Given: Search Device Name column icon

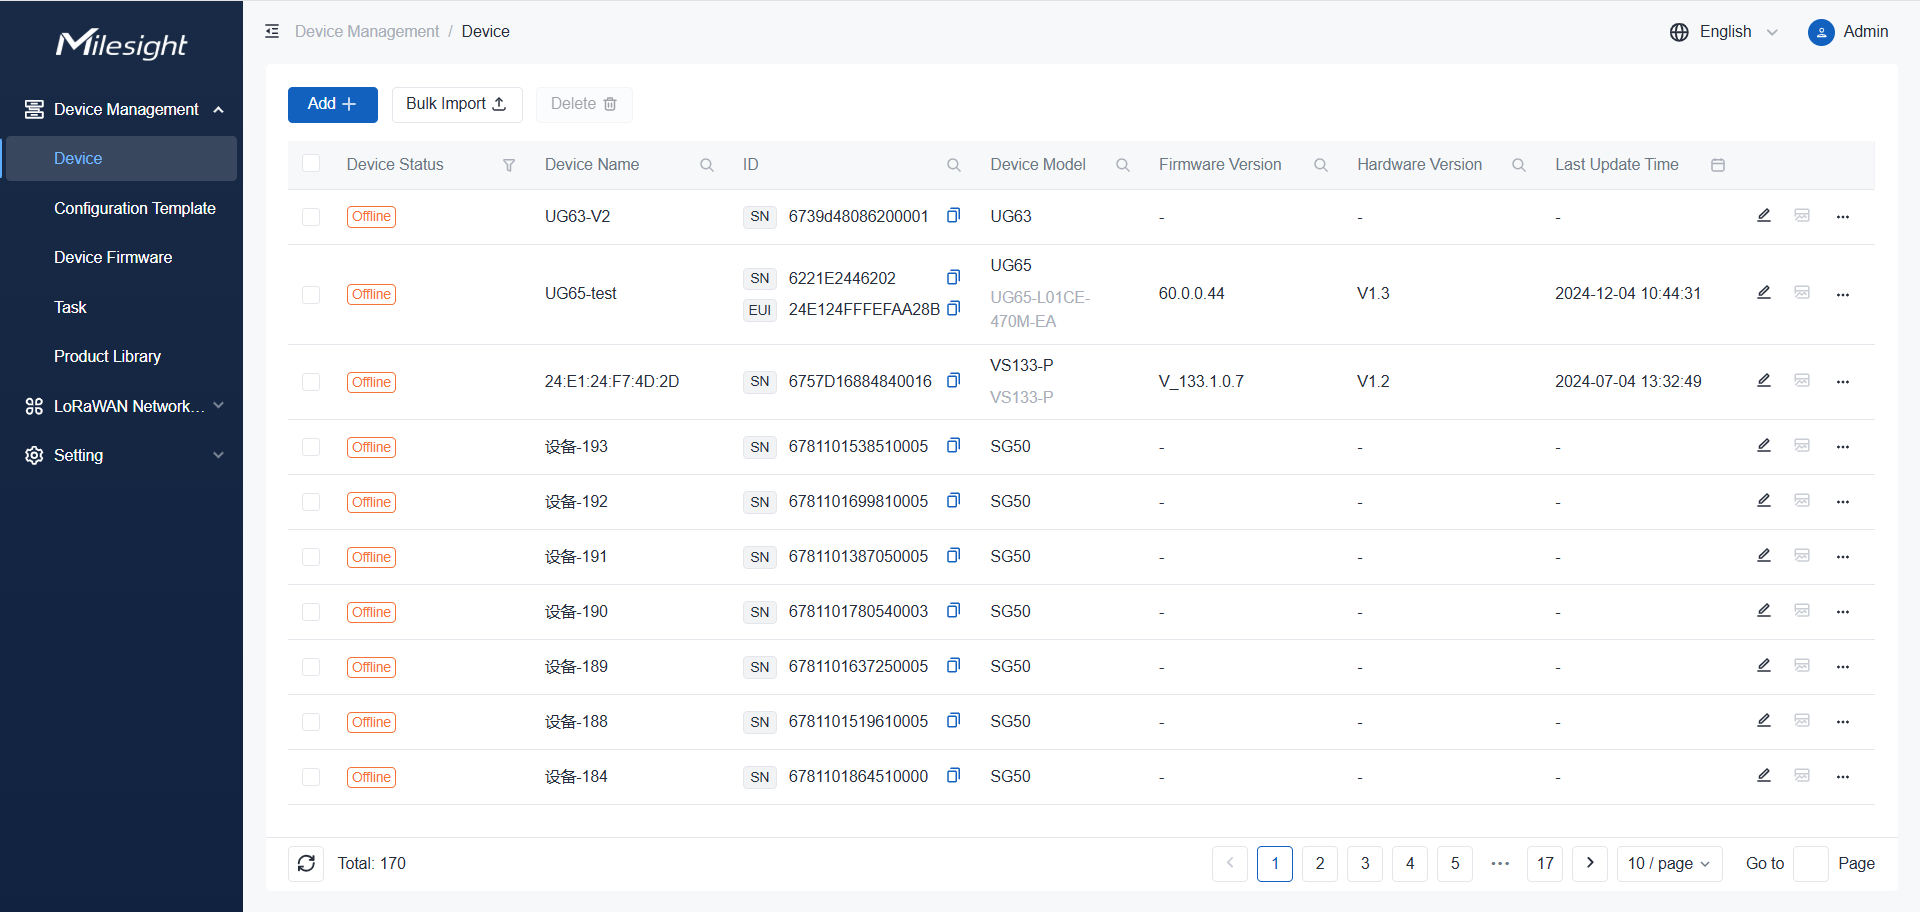Looking at the screenshot, I should [707, 165].
